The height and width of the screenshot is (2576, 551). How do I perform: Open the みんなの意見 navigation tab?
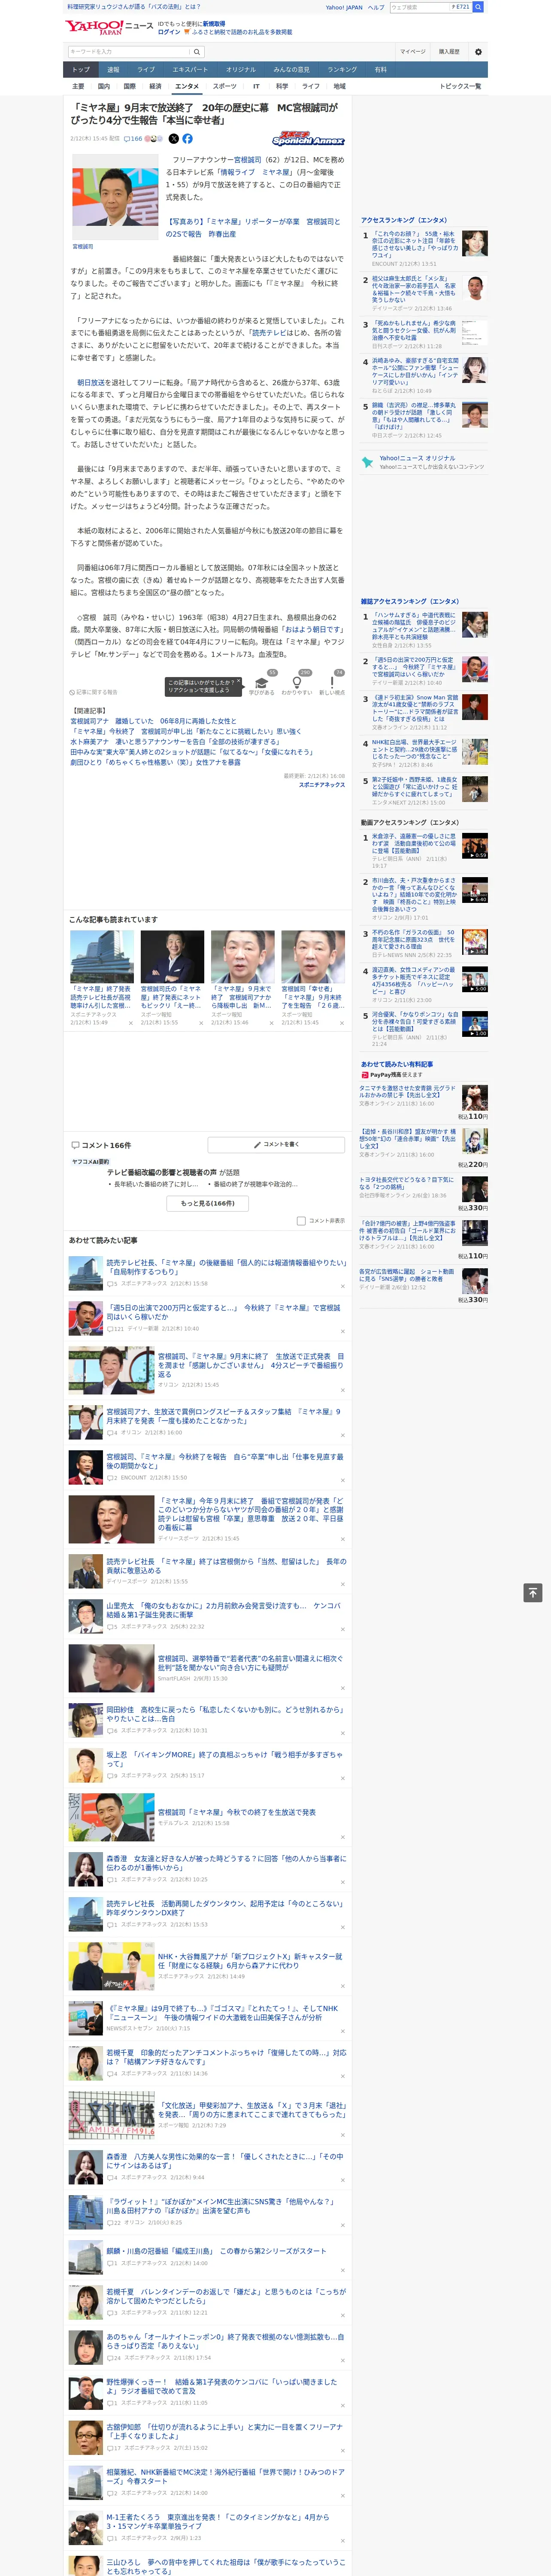click(291, 70)
